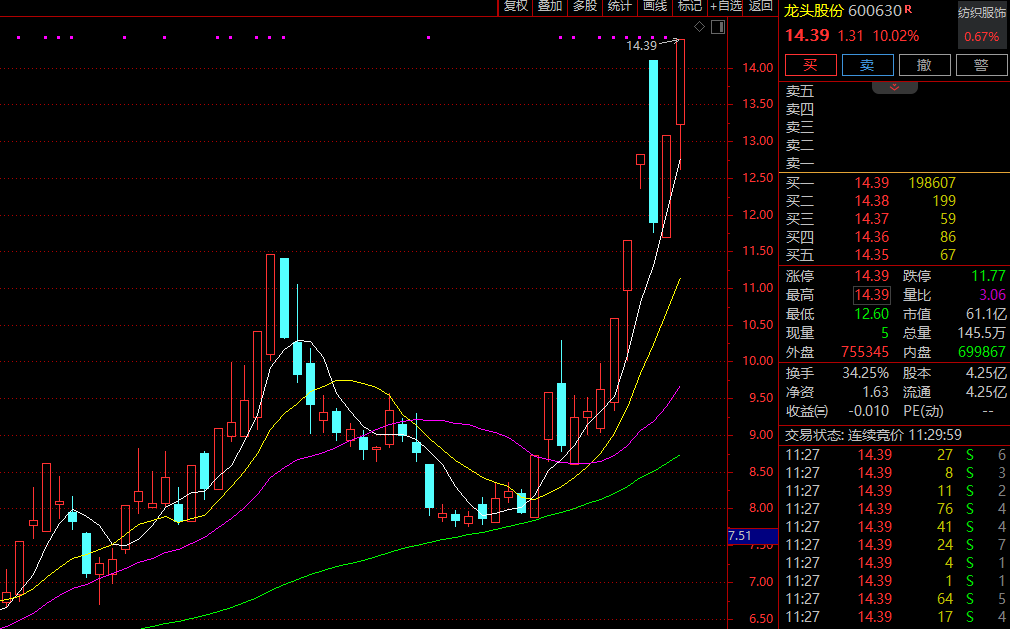Click the 买一 price 14.39
1010x629 pixels.
872,183
